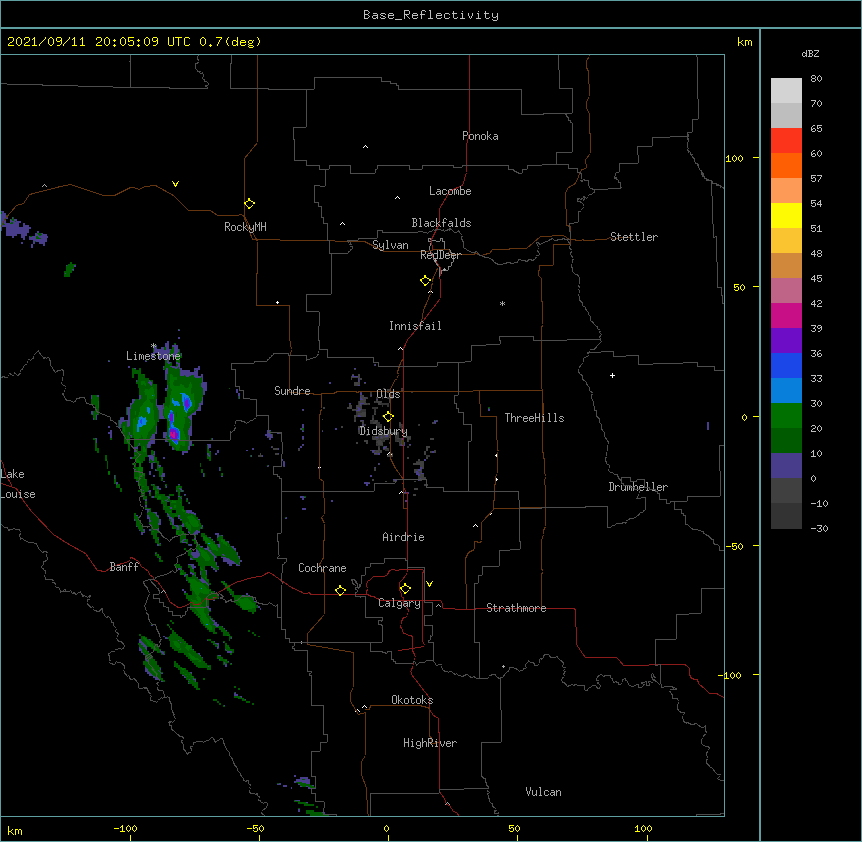Click the Strathmore city label
The height and width of the screenshot is (842, 862).
point(516,608)
